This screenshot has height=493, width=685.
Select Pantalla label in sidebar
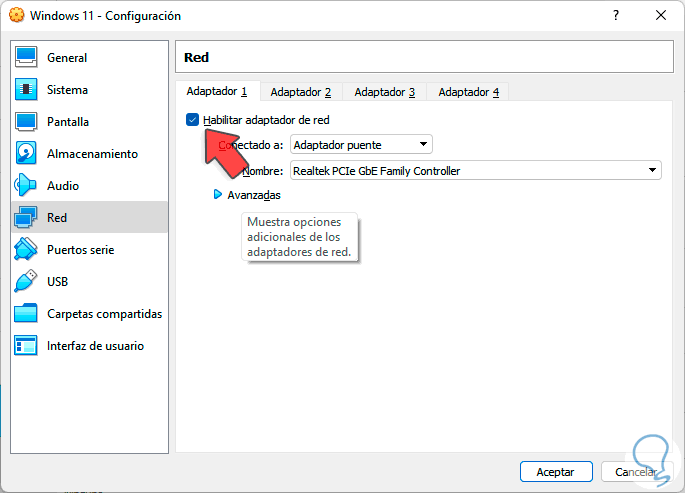coord(68,121)
